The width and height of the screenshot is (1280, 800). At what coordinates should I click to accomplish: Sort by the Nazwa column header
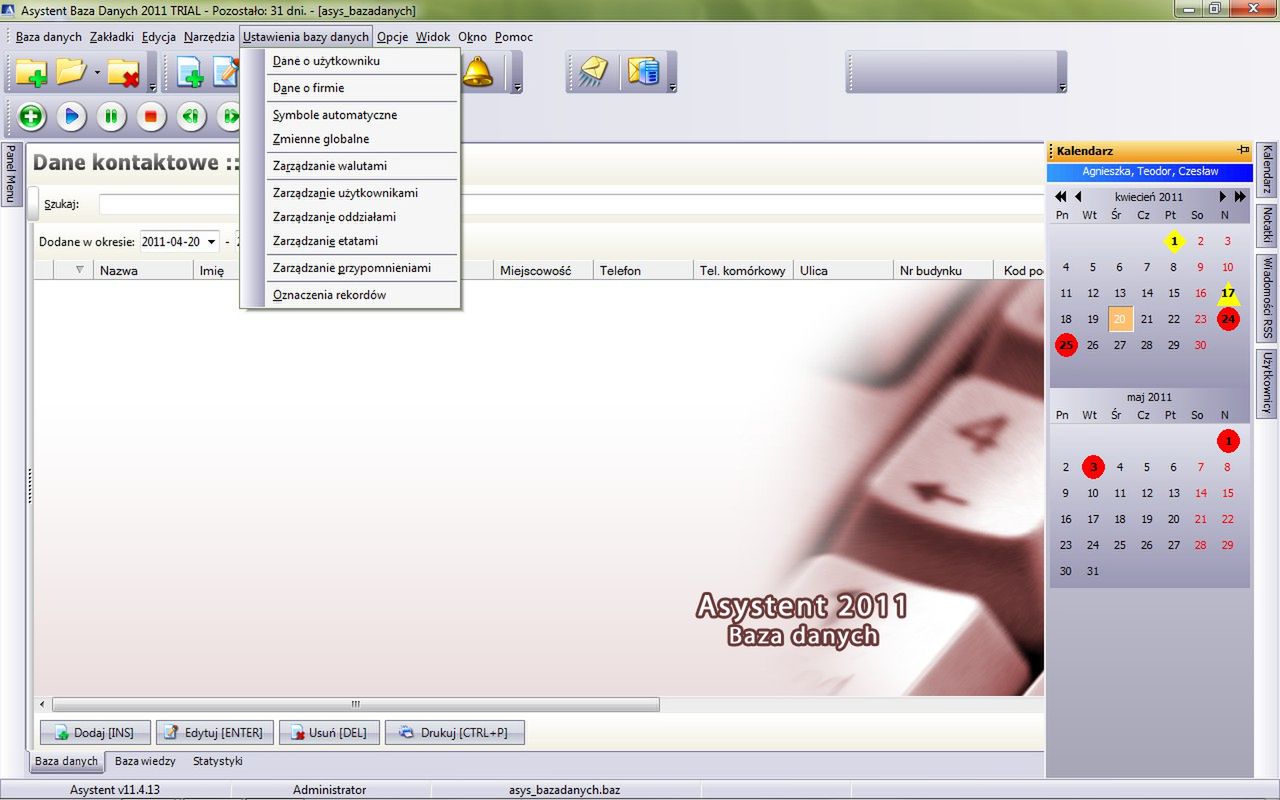(144, 270)
